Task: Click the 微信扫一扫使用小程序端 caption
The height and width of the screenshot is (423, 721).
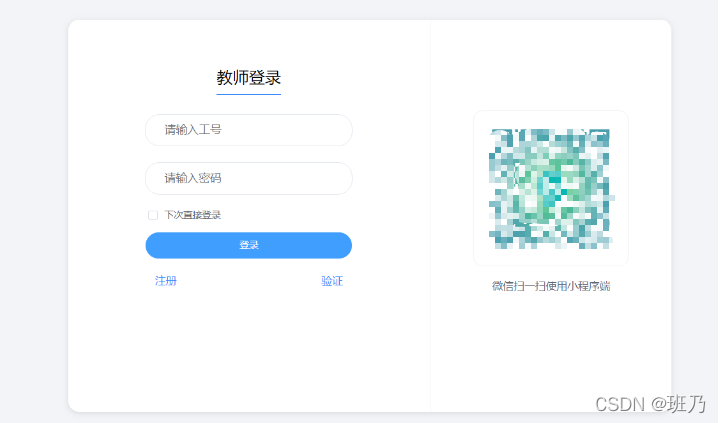Action: point(551,286)
